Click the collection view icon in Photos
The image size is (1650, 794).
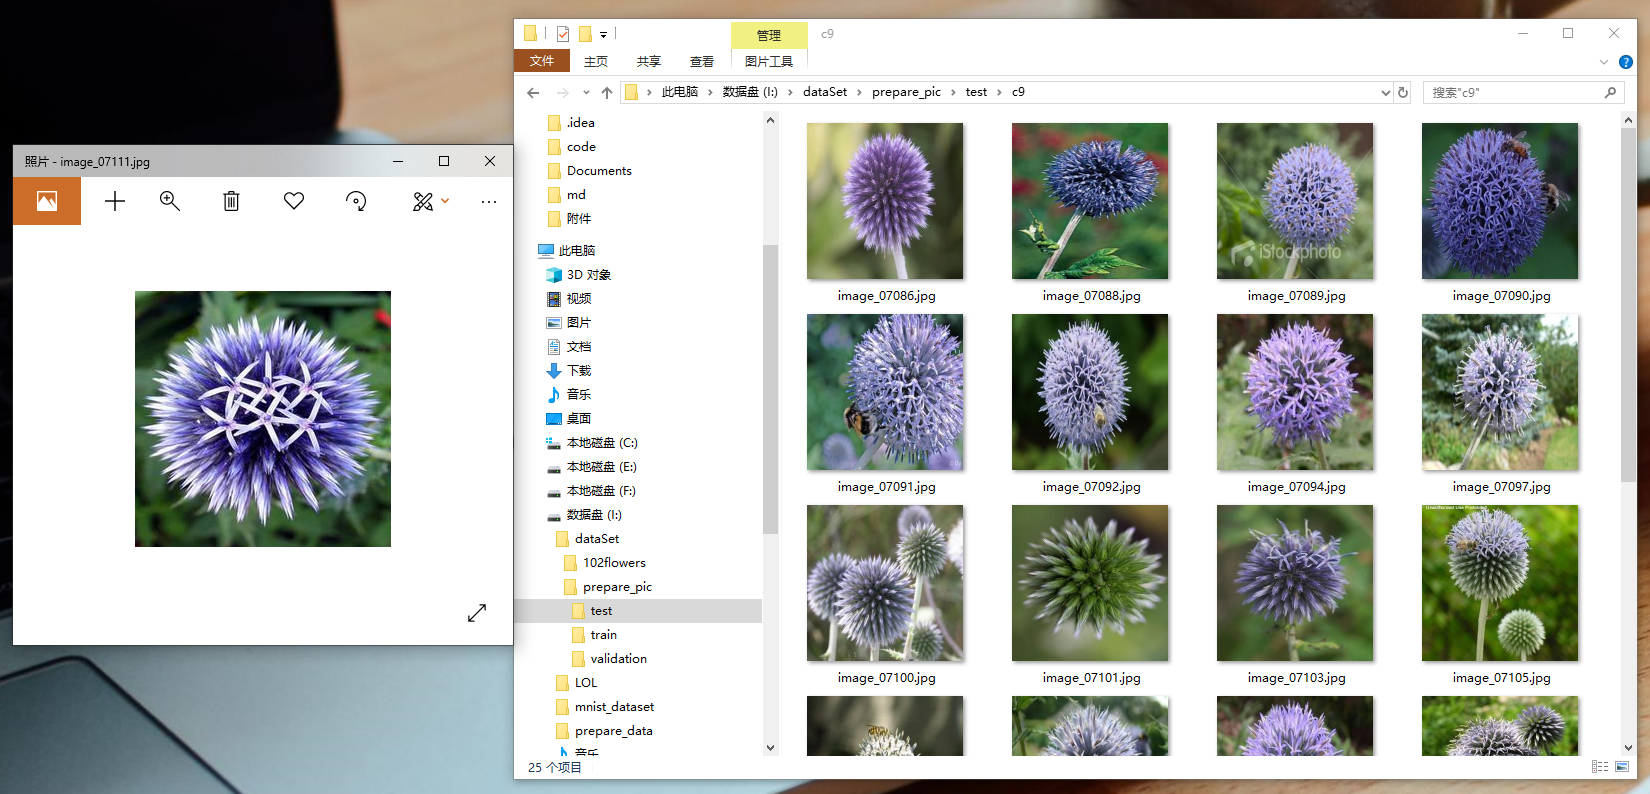pos(47,201)
